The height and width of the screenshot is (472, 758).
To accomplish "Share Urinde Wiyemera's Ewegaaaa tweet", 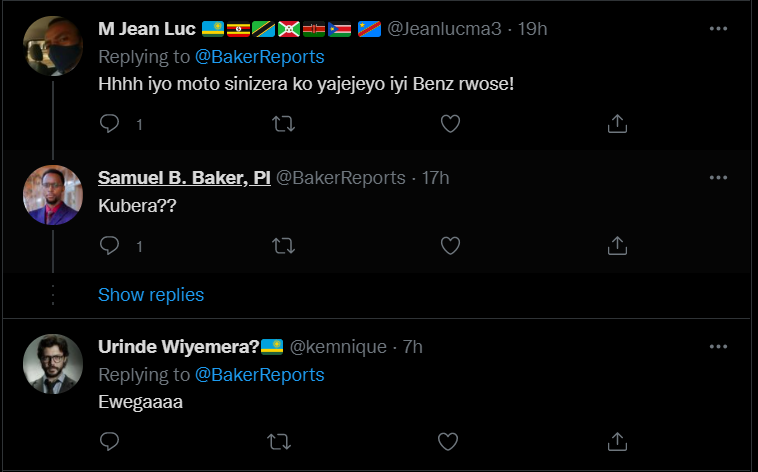I will pyautogui.click(x=618, y=441).
